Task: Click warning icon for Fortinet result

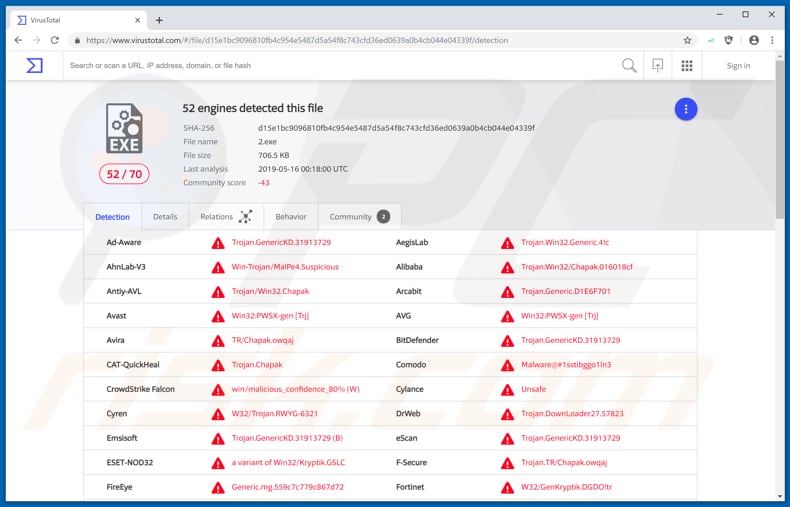Action: click(507, 487)
